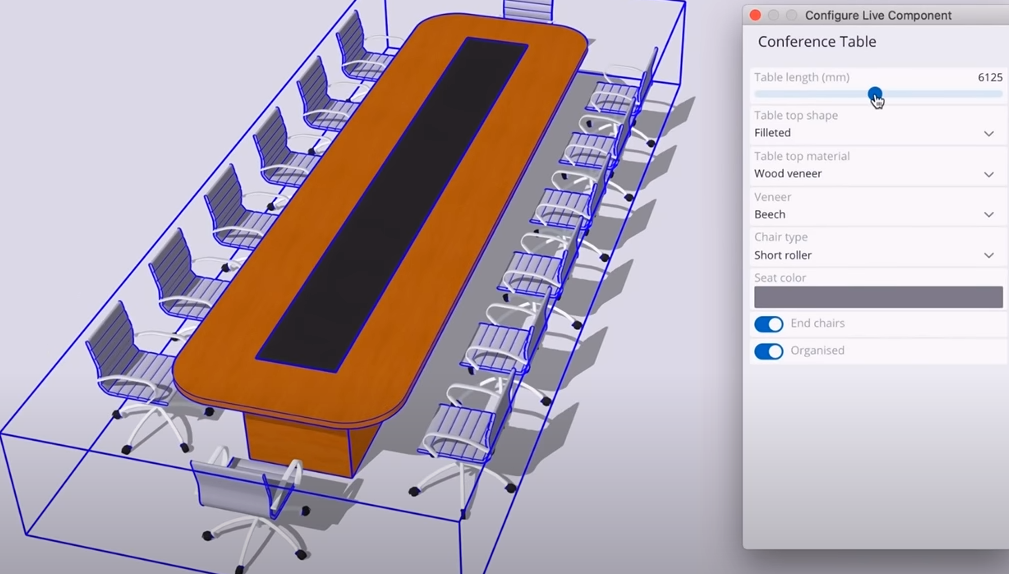1009x574 pixels.
Task: Click the gray Seat color swatch
Action: pos(878,297)
